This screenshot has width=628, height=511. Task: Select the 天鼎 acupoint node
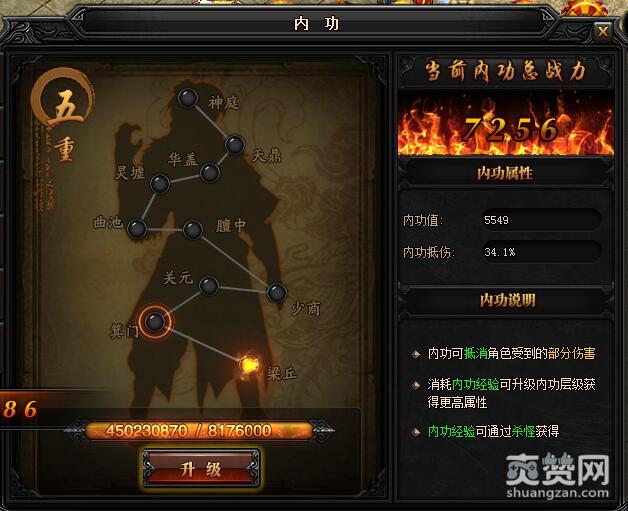pos(235,145)
